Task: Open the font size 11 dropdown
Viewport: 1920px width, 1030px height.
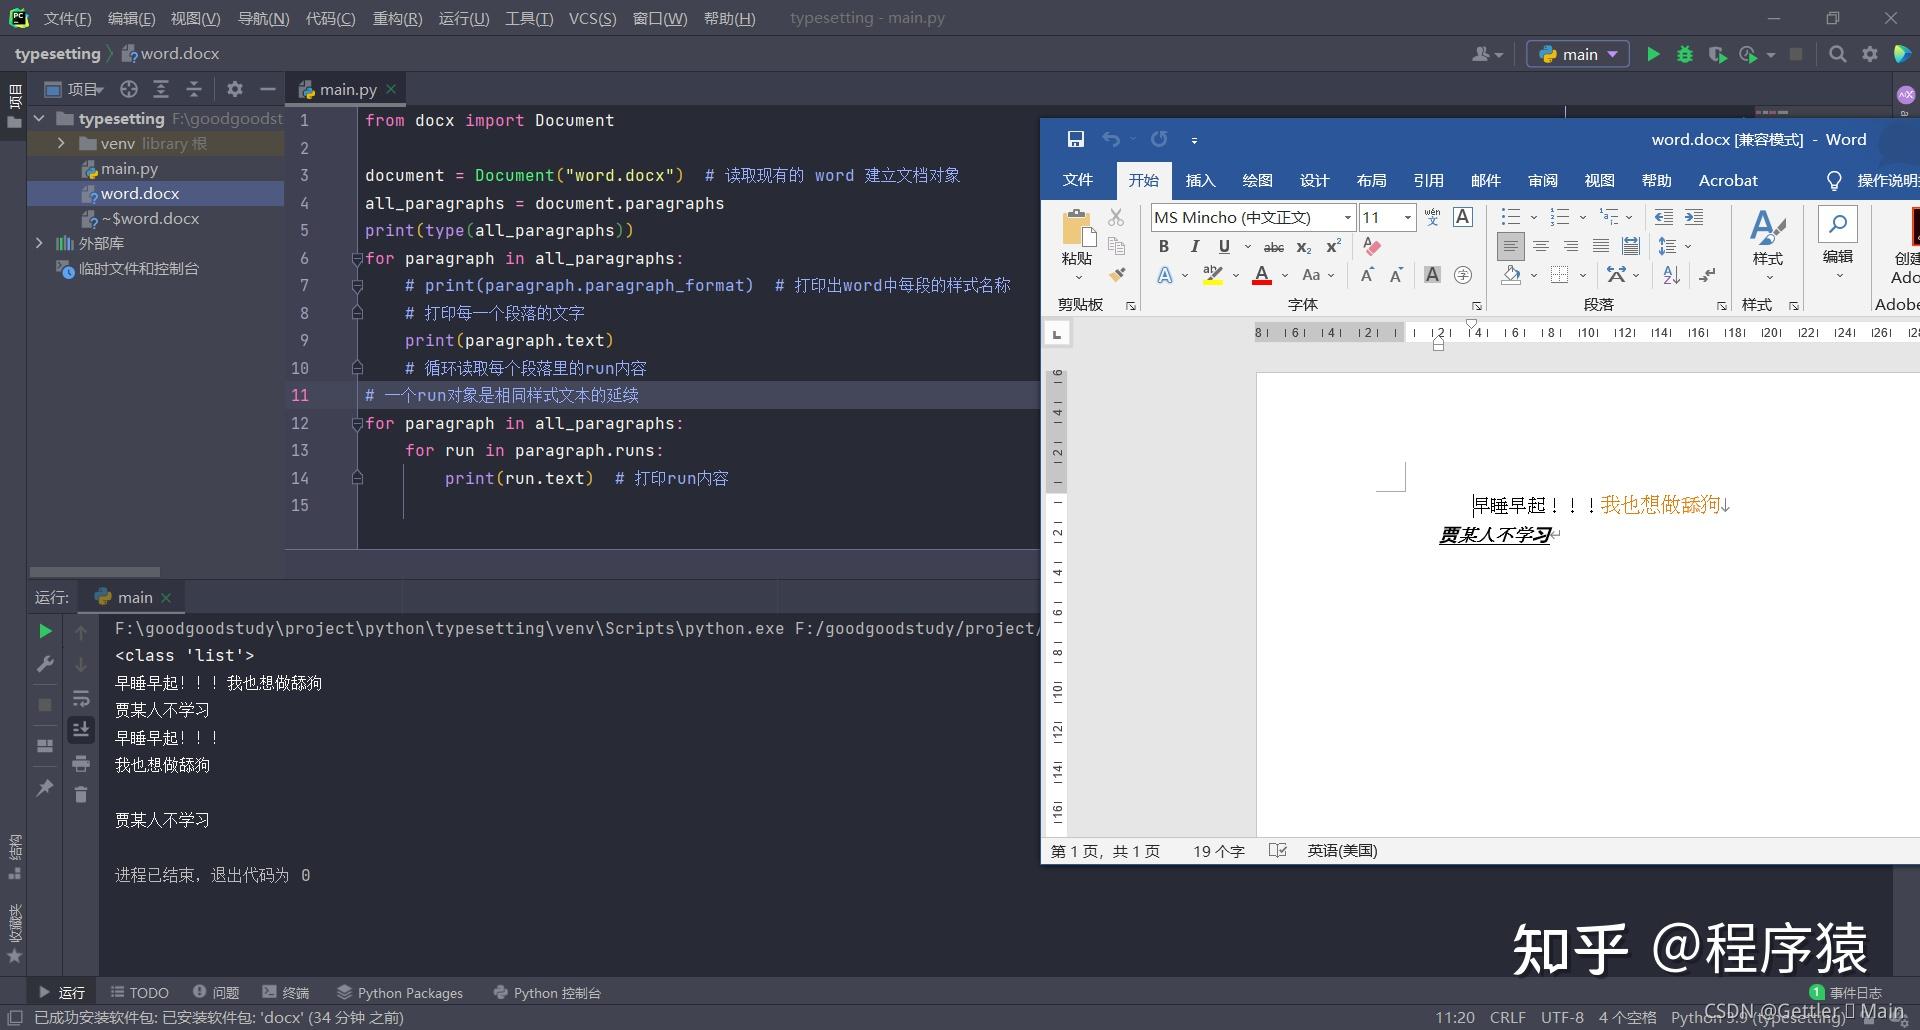Action: (1407, 217)
